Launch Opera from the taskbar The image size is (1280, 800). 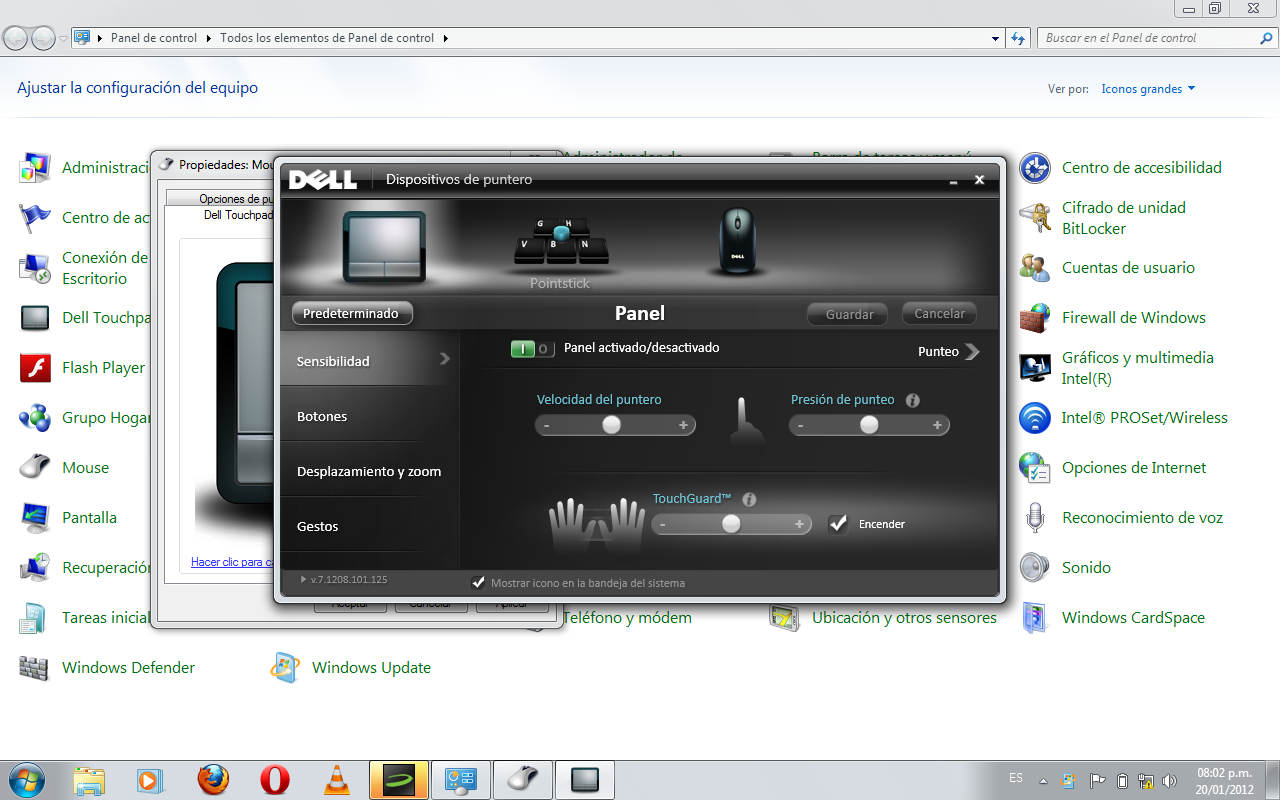274,780
